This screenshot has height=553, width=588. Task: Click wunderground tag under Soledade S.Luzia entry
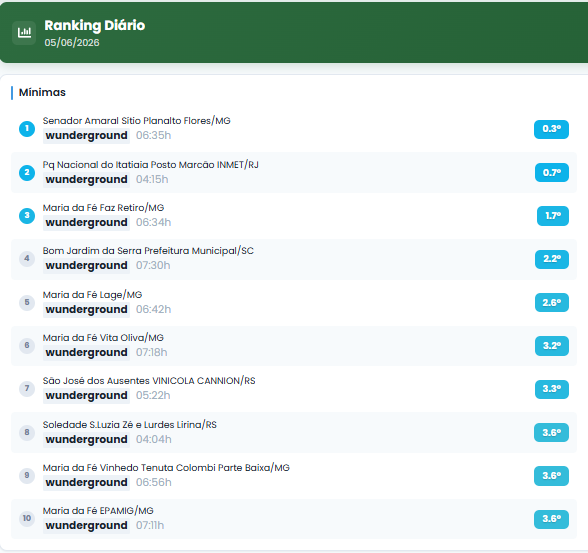[x=86, y=439]
